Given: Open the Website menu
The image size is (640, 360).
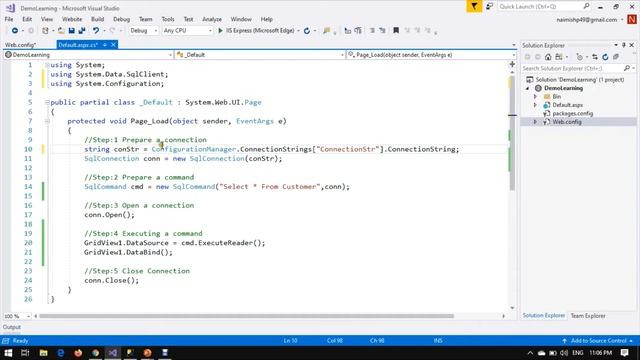Looking at the screenshot, I should (x=72, y=19).
